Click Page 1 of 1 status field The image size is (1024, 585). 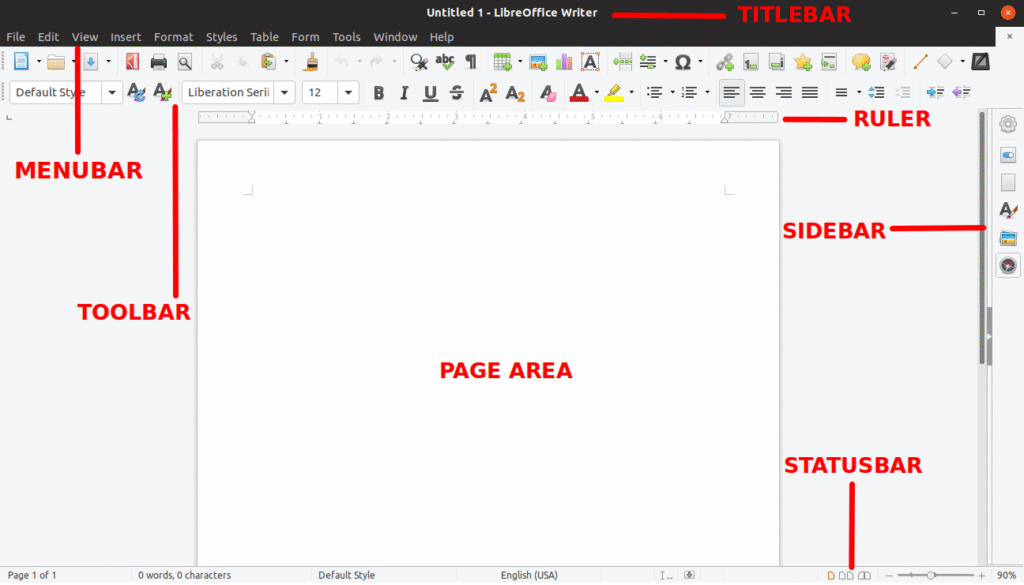coord(32,575)
